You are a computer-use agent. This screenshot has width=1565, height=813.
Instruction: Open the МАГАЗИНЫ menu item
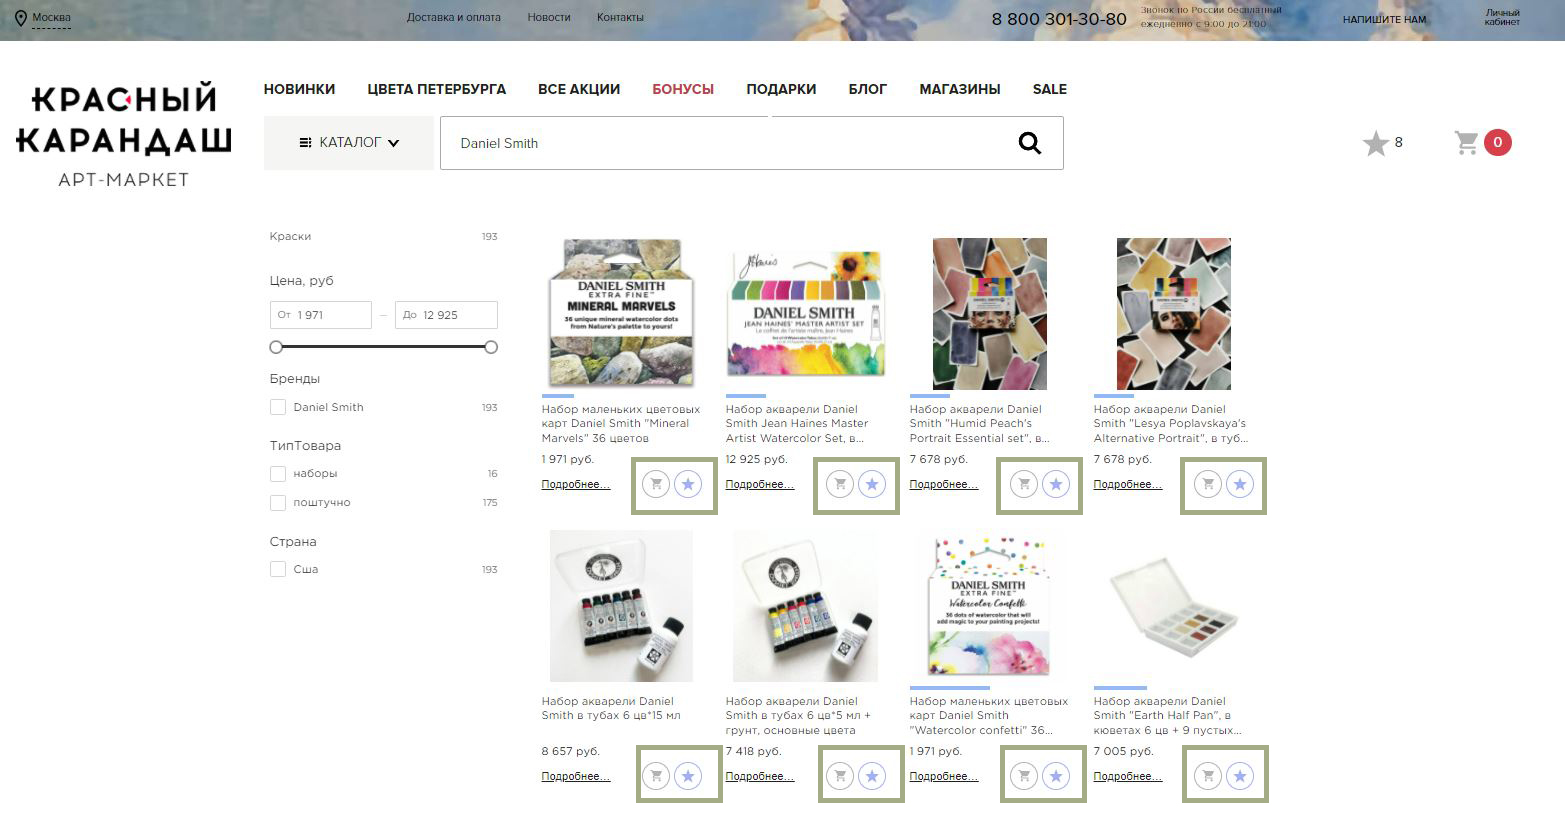(960, 89)
